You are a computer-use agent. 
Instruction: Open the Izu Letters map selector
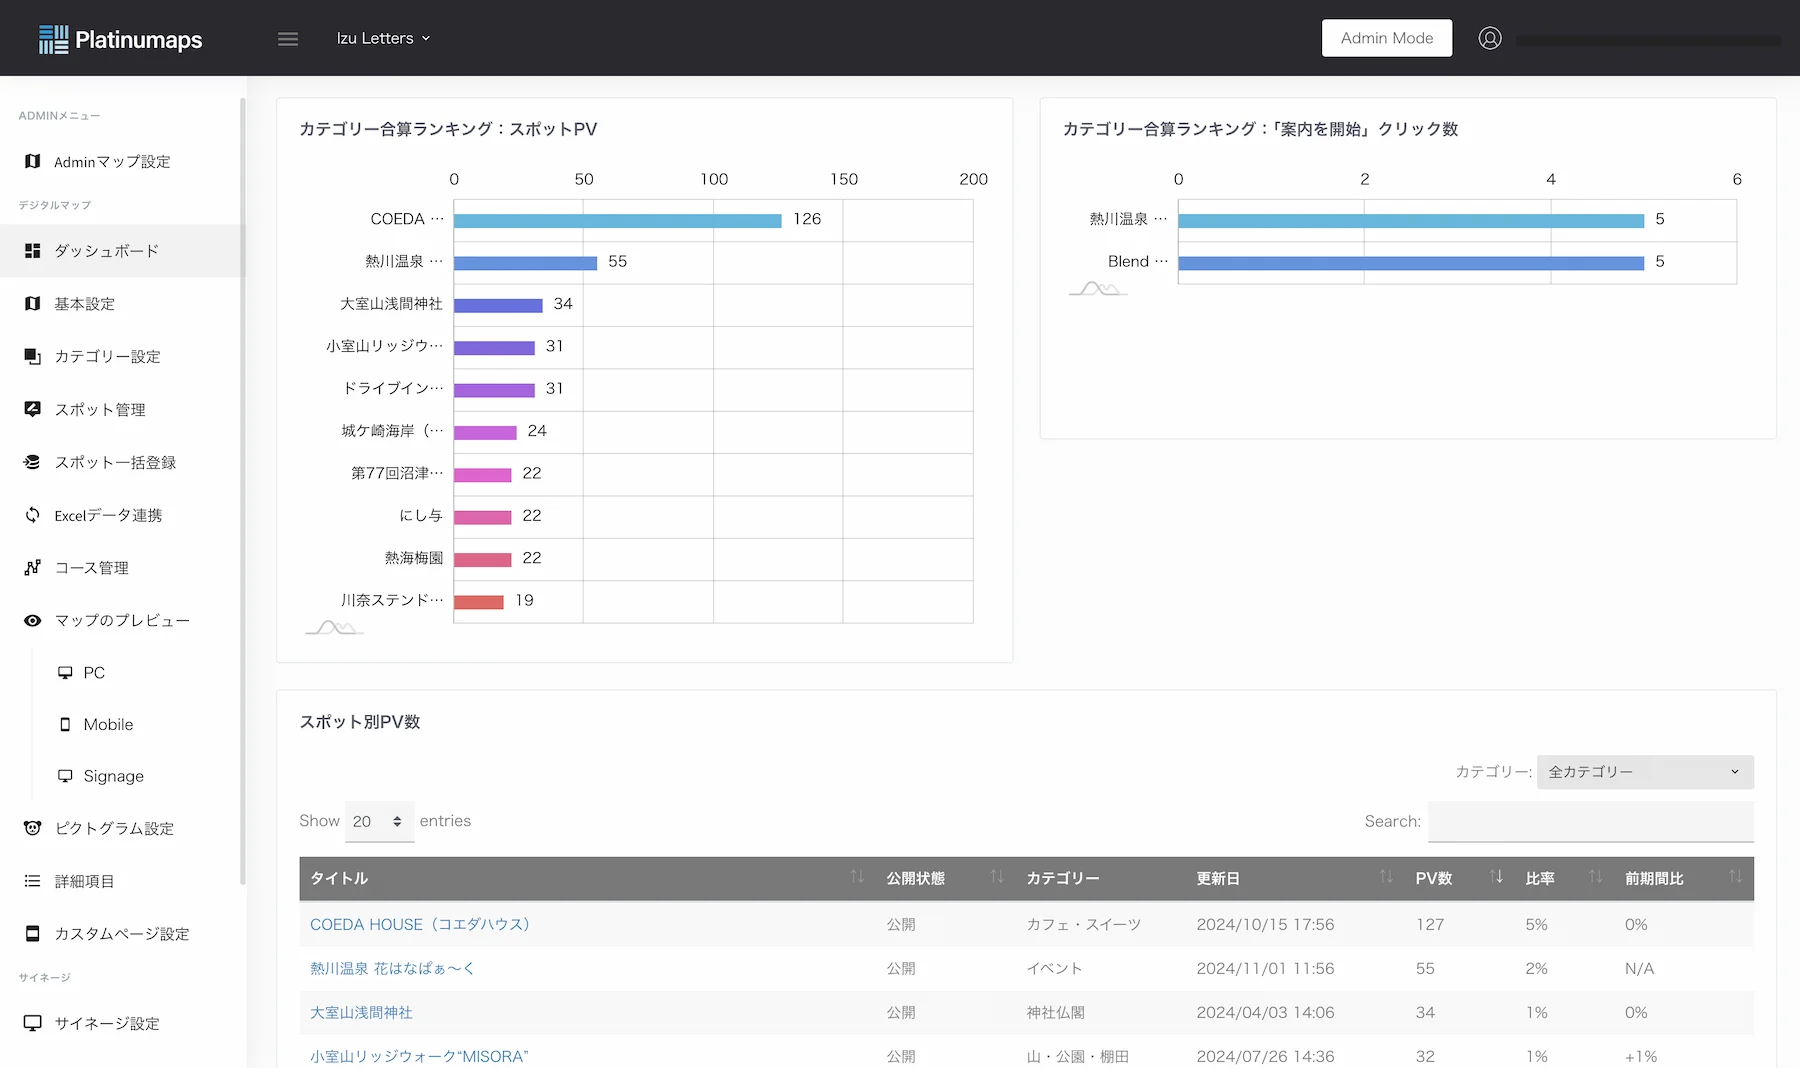[x=383, y=38]
